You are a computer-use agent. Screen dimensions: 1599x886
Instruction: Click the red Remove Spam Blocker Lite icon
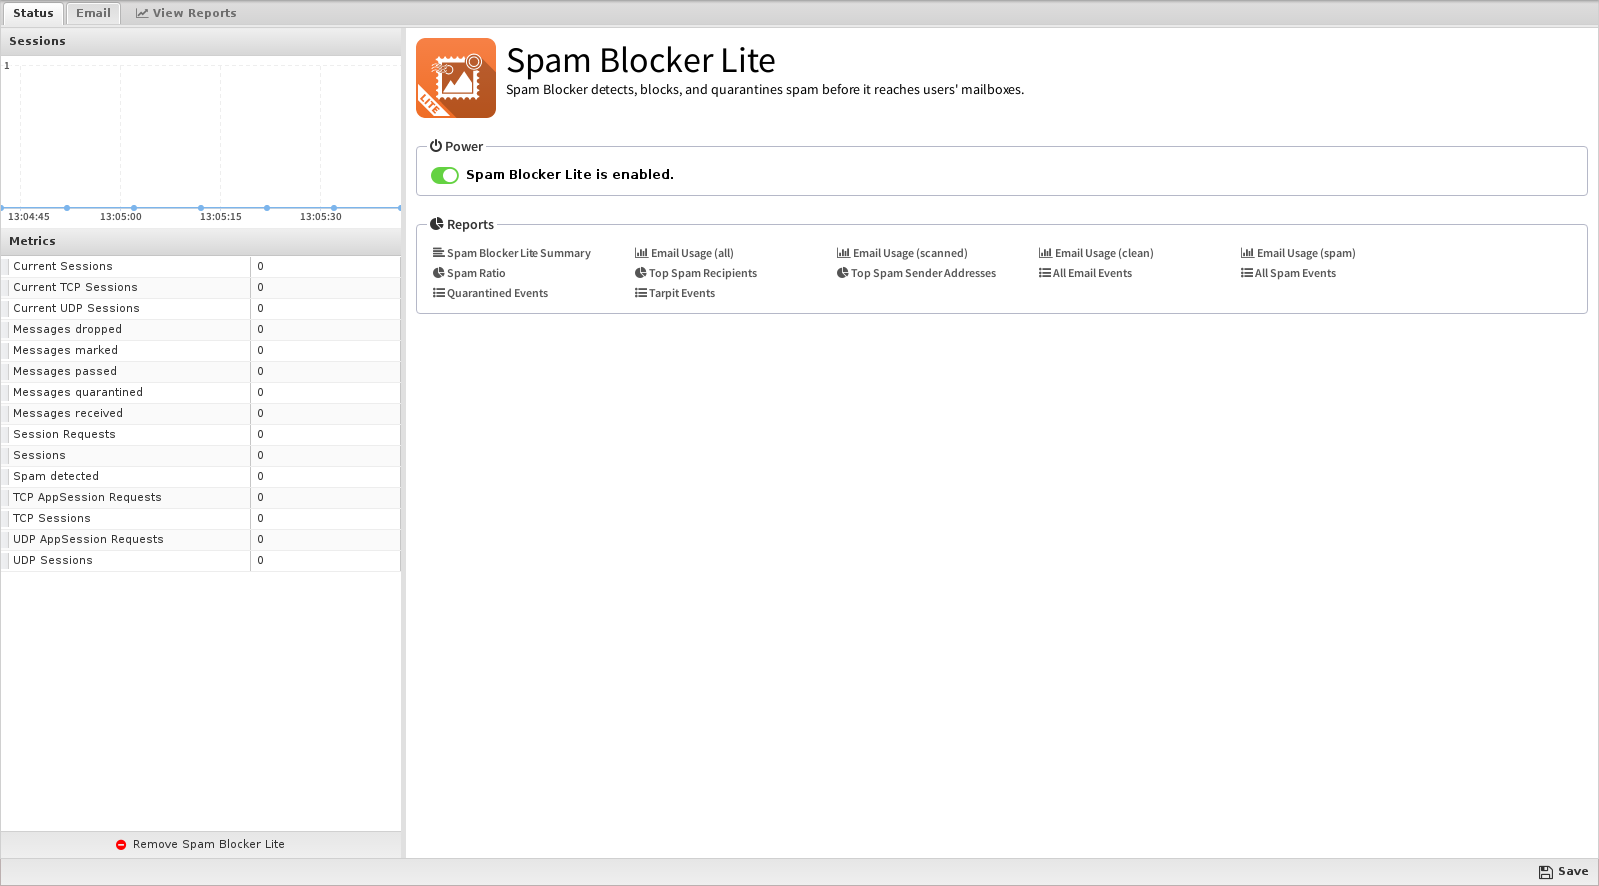click(x=121, y=845)
